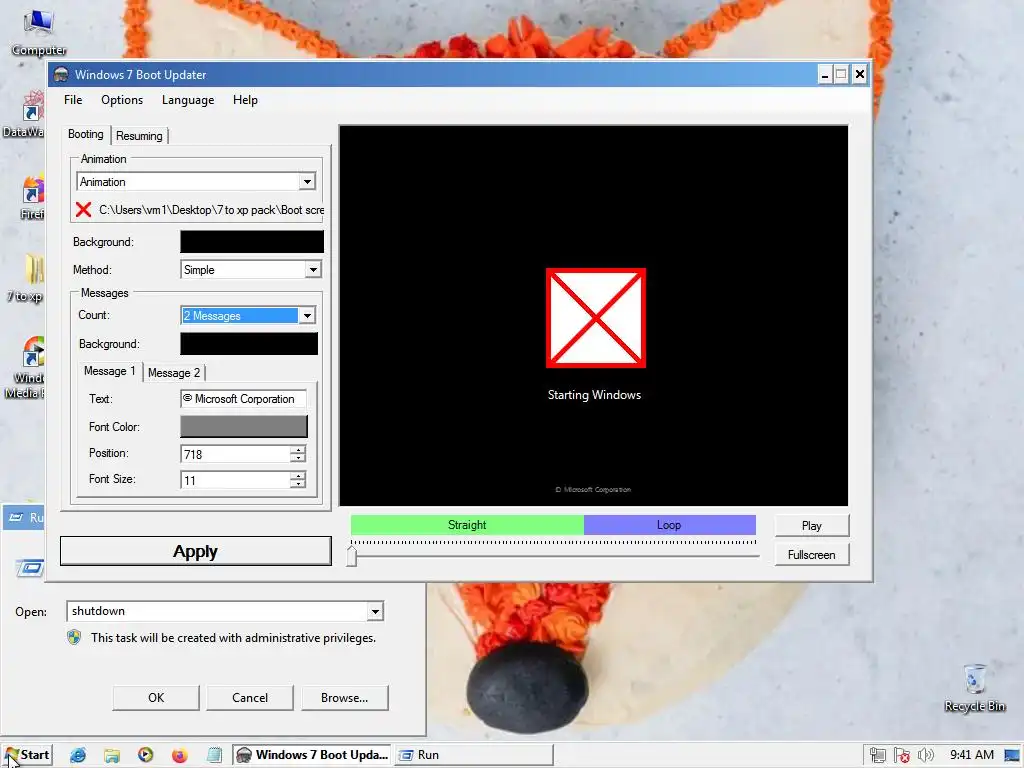
Task: Open Computer desktop icon
Action: [x=38, y=31]
